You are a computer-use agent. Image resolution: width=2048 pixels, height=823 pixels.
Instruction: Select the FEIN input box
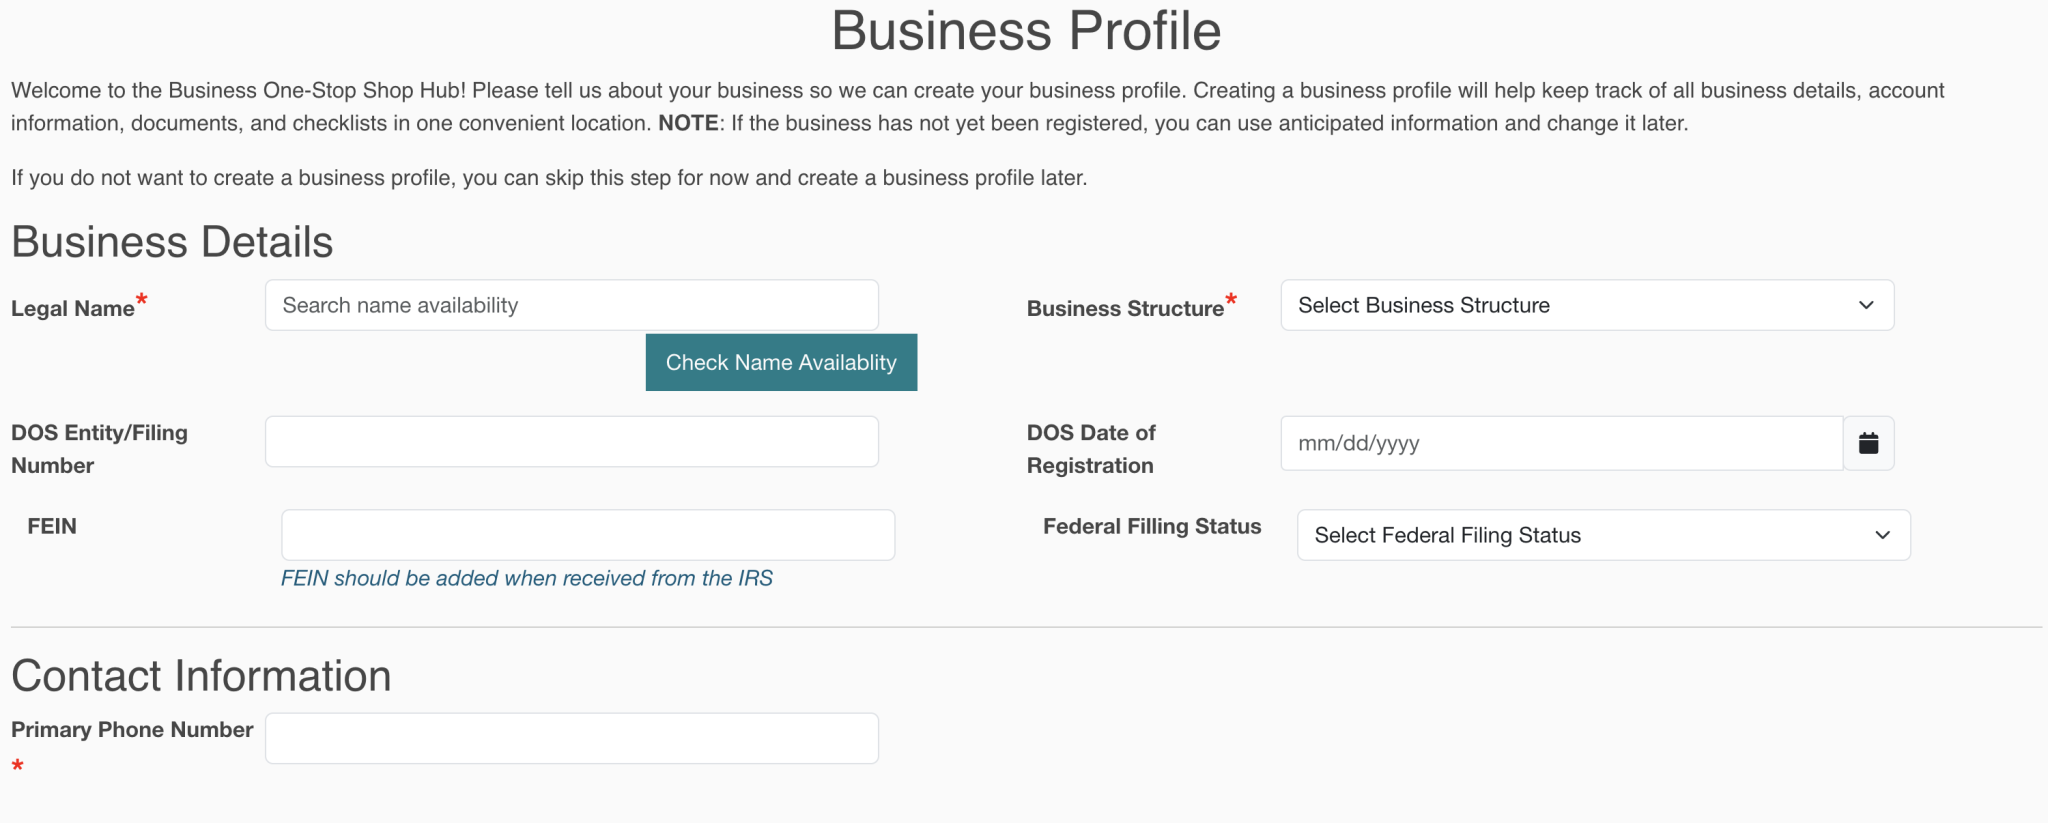[x=588, y=534]
